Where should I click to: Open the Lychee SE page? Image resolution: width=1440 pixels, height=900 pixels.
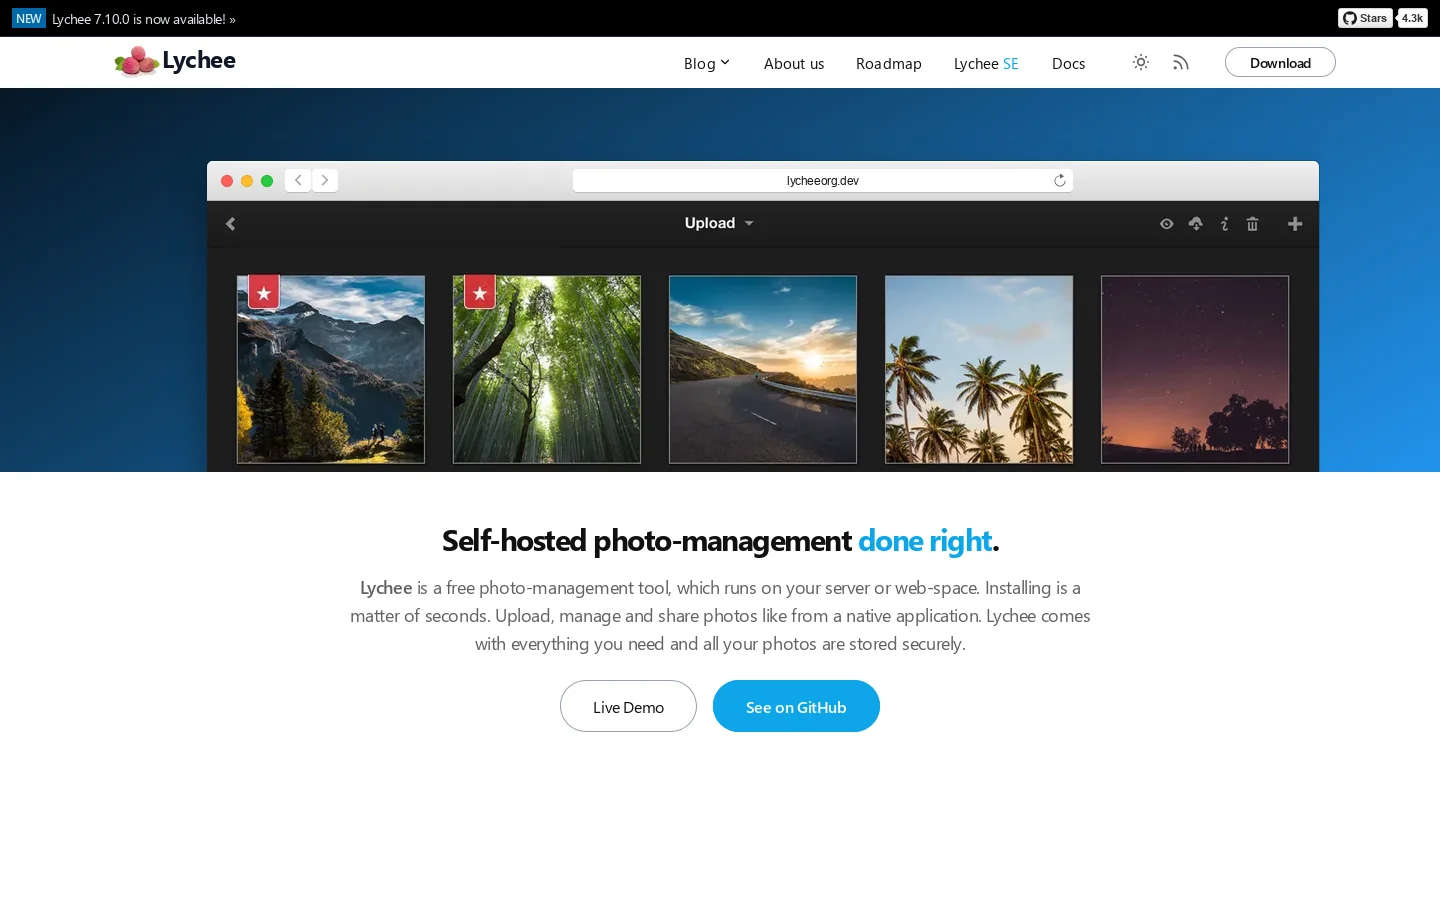click(986, 63)
